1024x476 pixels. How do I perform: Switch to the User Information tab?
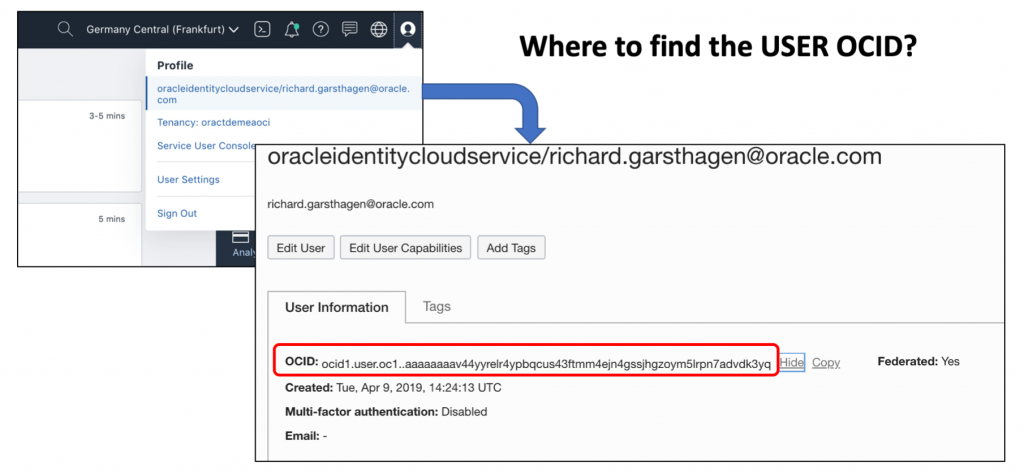point(337,308)
